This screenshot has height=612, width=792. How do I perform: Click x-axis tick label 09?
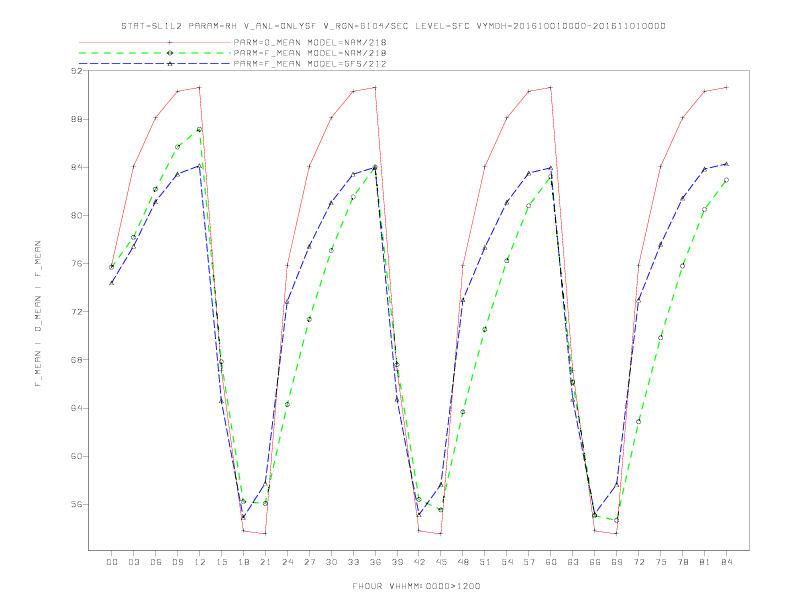click(x=177, y=562)
